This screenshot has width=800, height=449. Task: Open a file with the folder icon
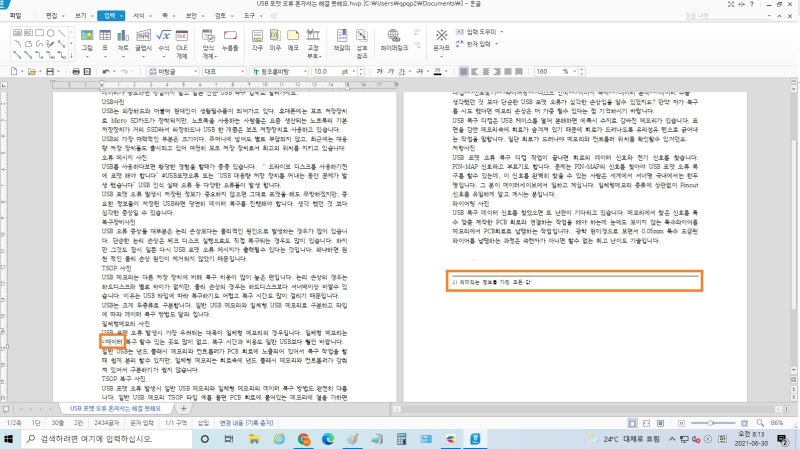32,71
